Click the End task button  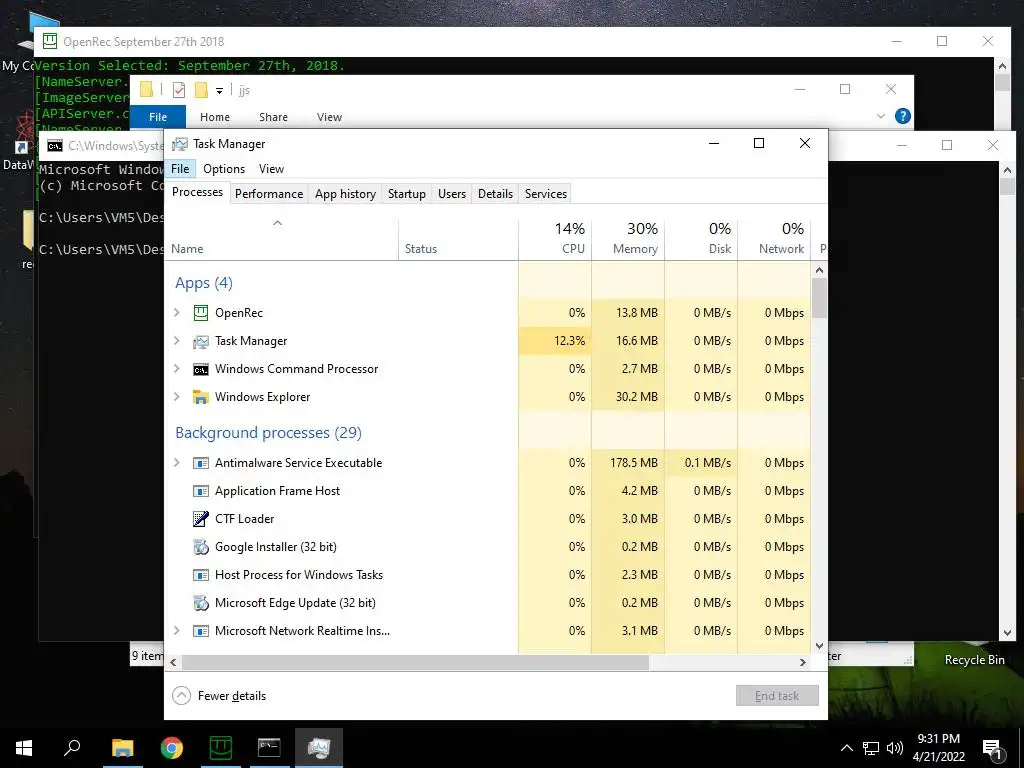pyautogui.click(x=777, y=696)
